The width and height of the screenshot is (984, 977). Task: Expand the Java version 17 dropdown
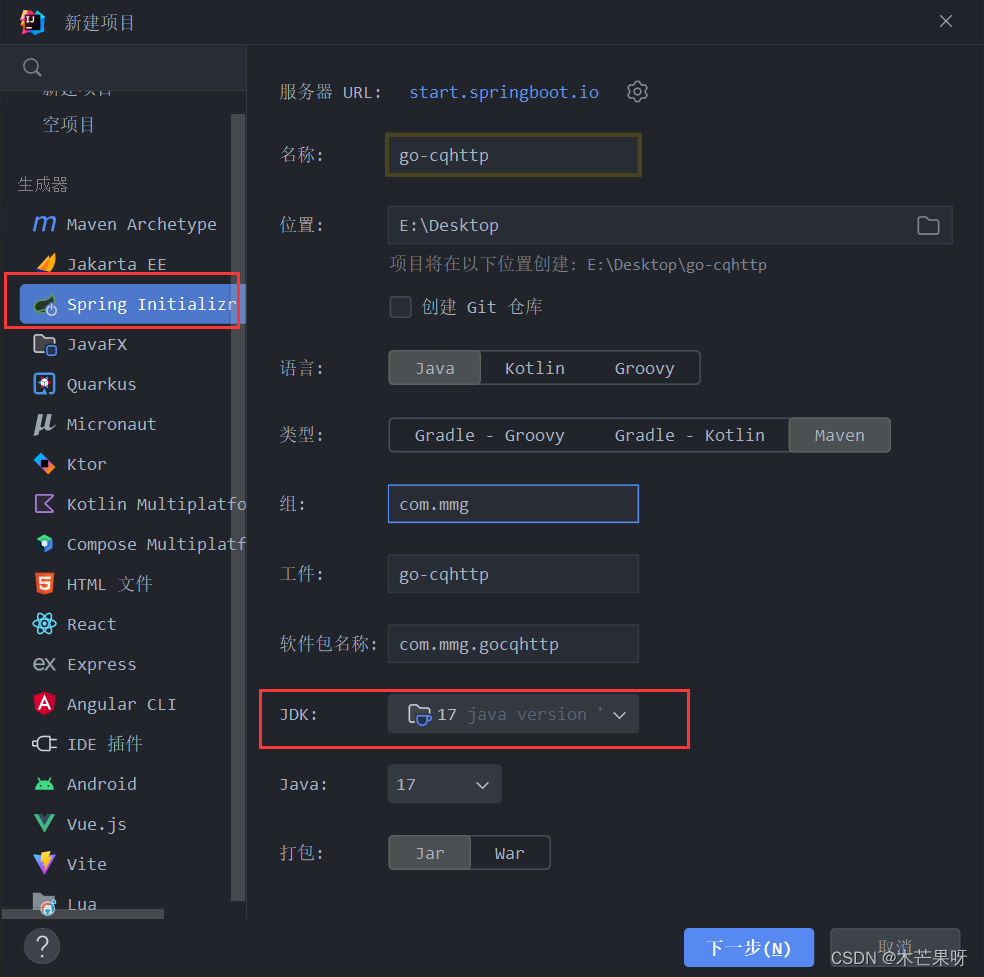pos(444,784)
